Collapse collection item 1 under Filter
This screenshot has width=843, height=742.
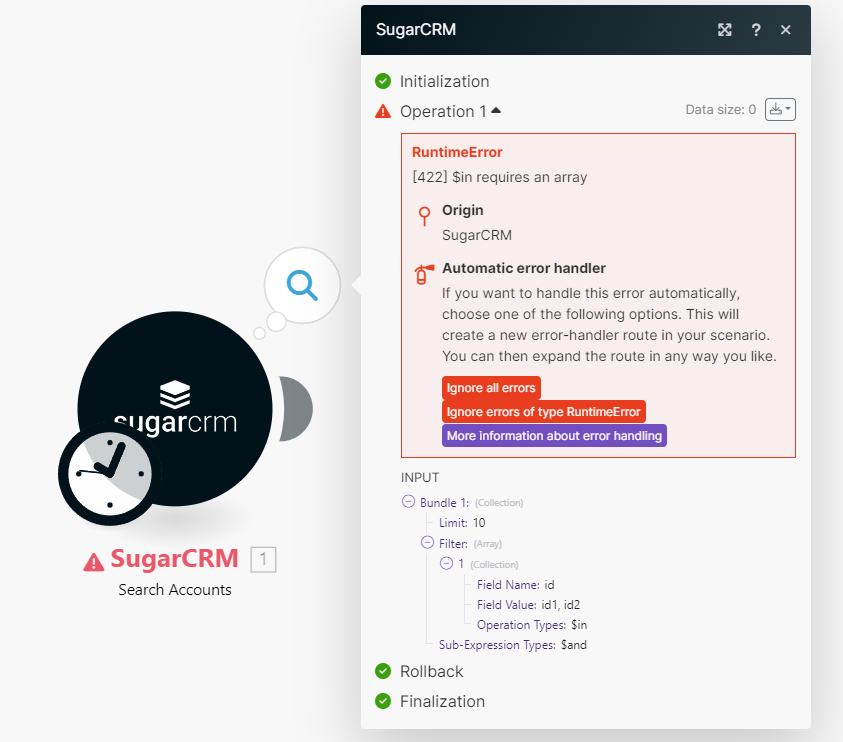[446, 563]
